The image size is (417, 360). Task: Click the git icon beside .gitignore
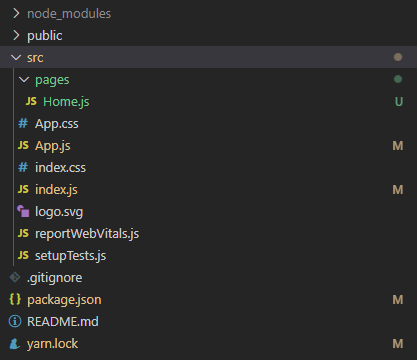(15, 277)
